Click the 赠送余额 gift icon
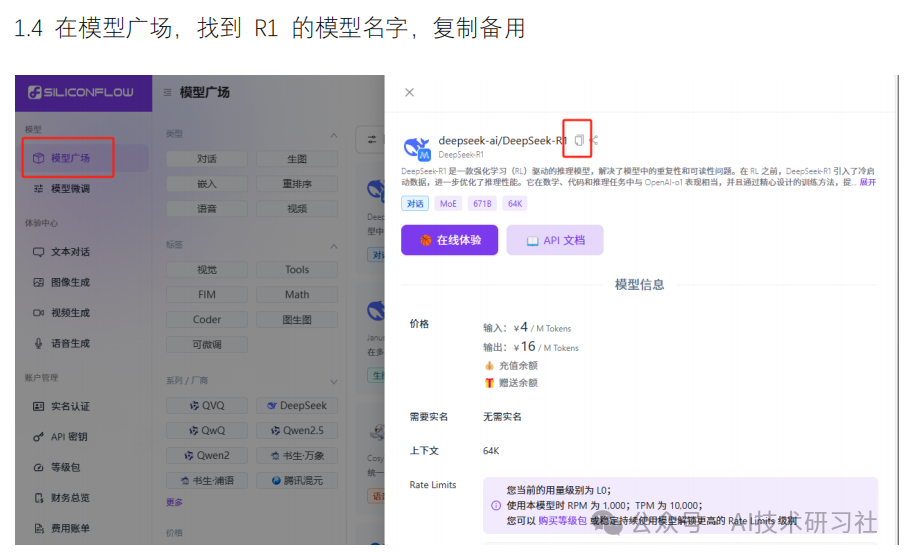This screenshot has height=558, width=906. pos(489,383)
